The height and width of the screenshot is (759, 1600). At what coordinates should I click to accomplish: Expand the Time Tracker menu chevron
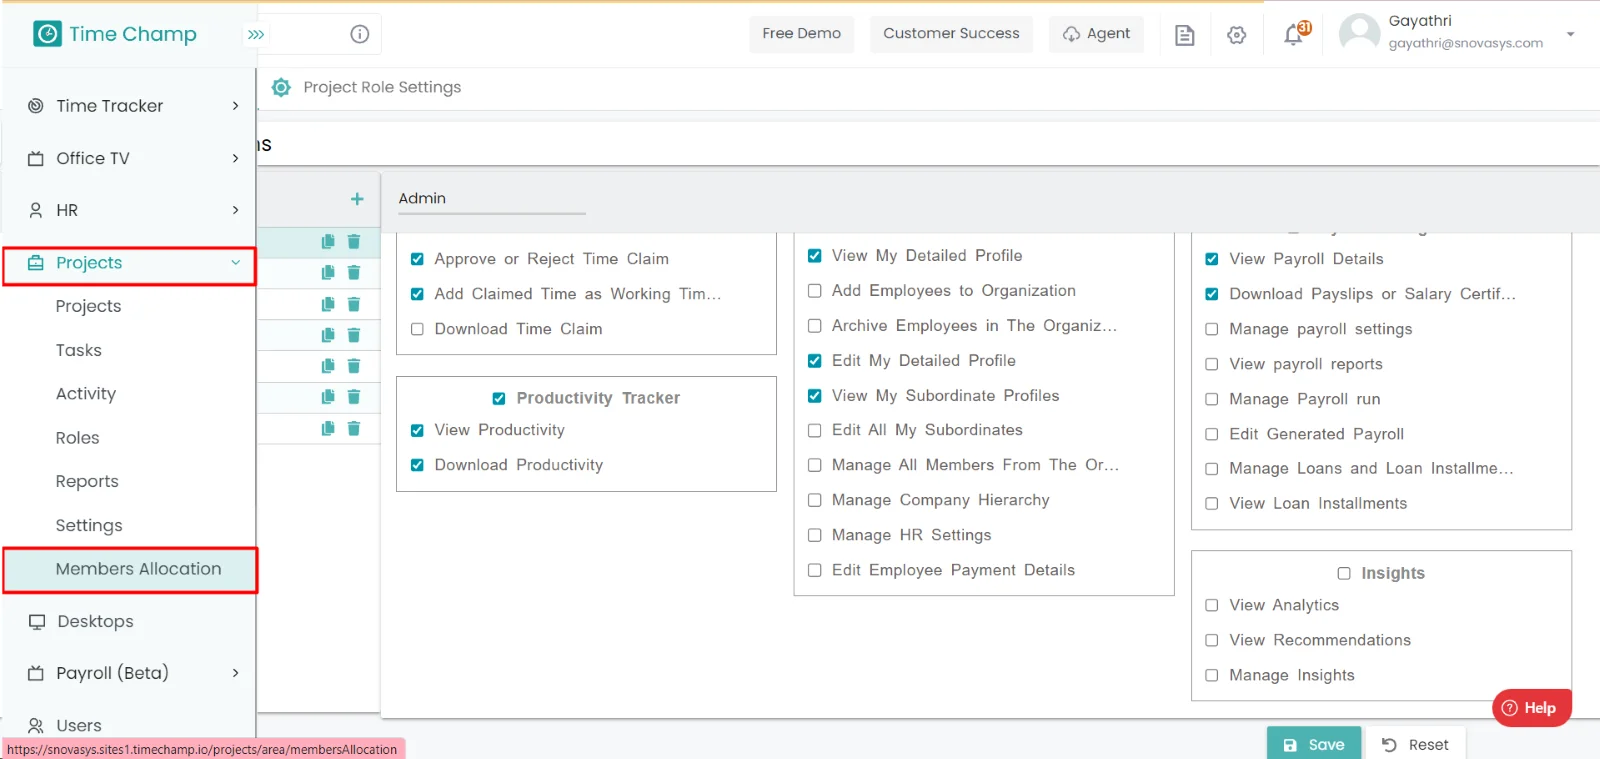(236, 106)
